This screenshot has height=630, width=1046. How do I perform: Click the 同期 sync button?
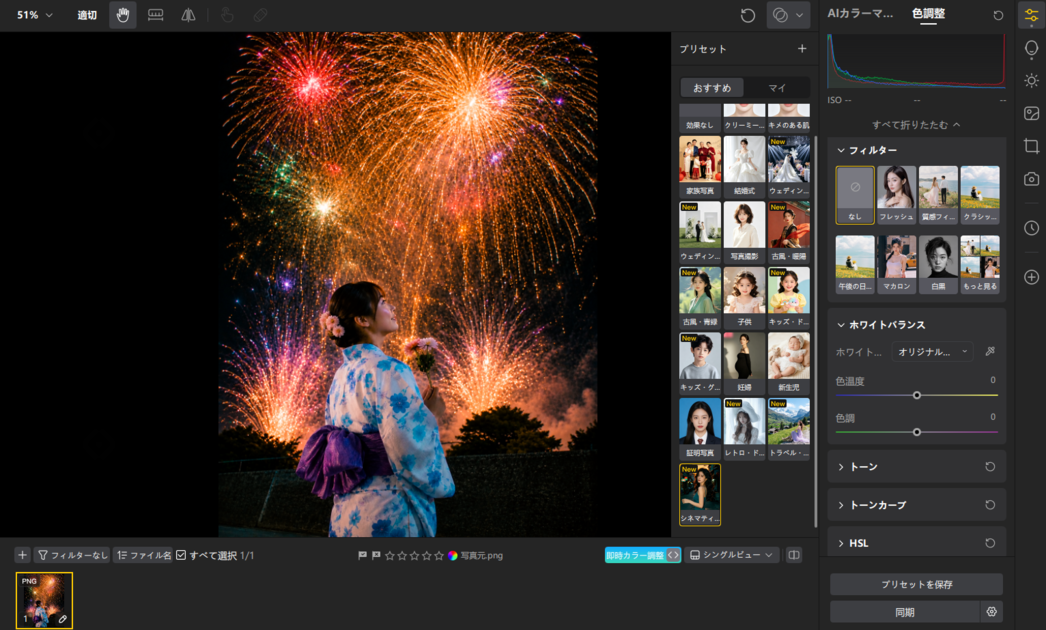click(x=905, y=611)
